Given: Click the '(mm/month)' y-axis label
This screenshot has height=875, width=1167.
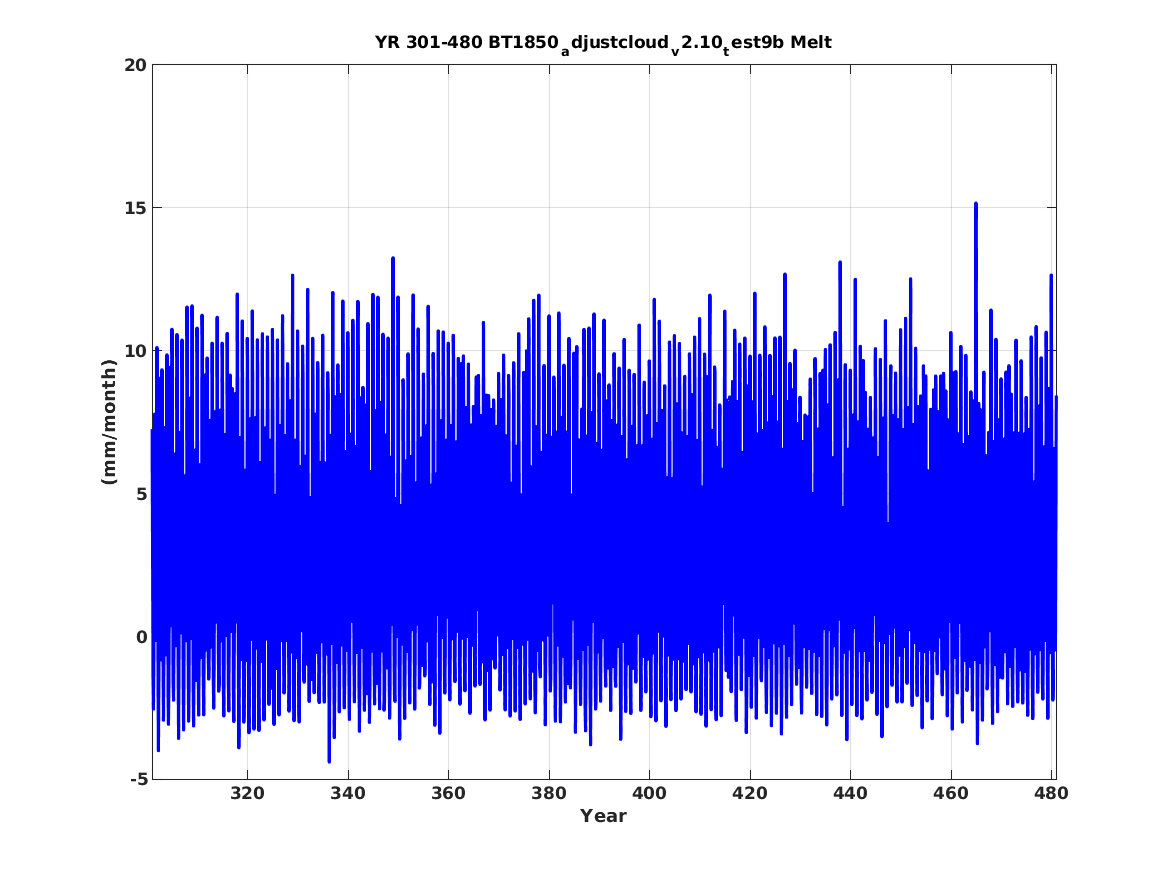Looking at the screenshot, I should (x=109, y=422).
